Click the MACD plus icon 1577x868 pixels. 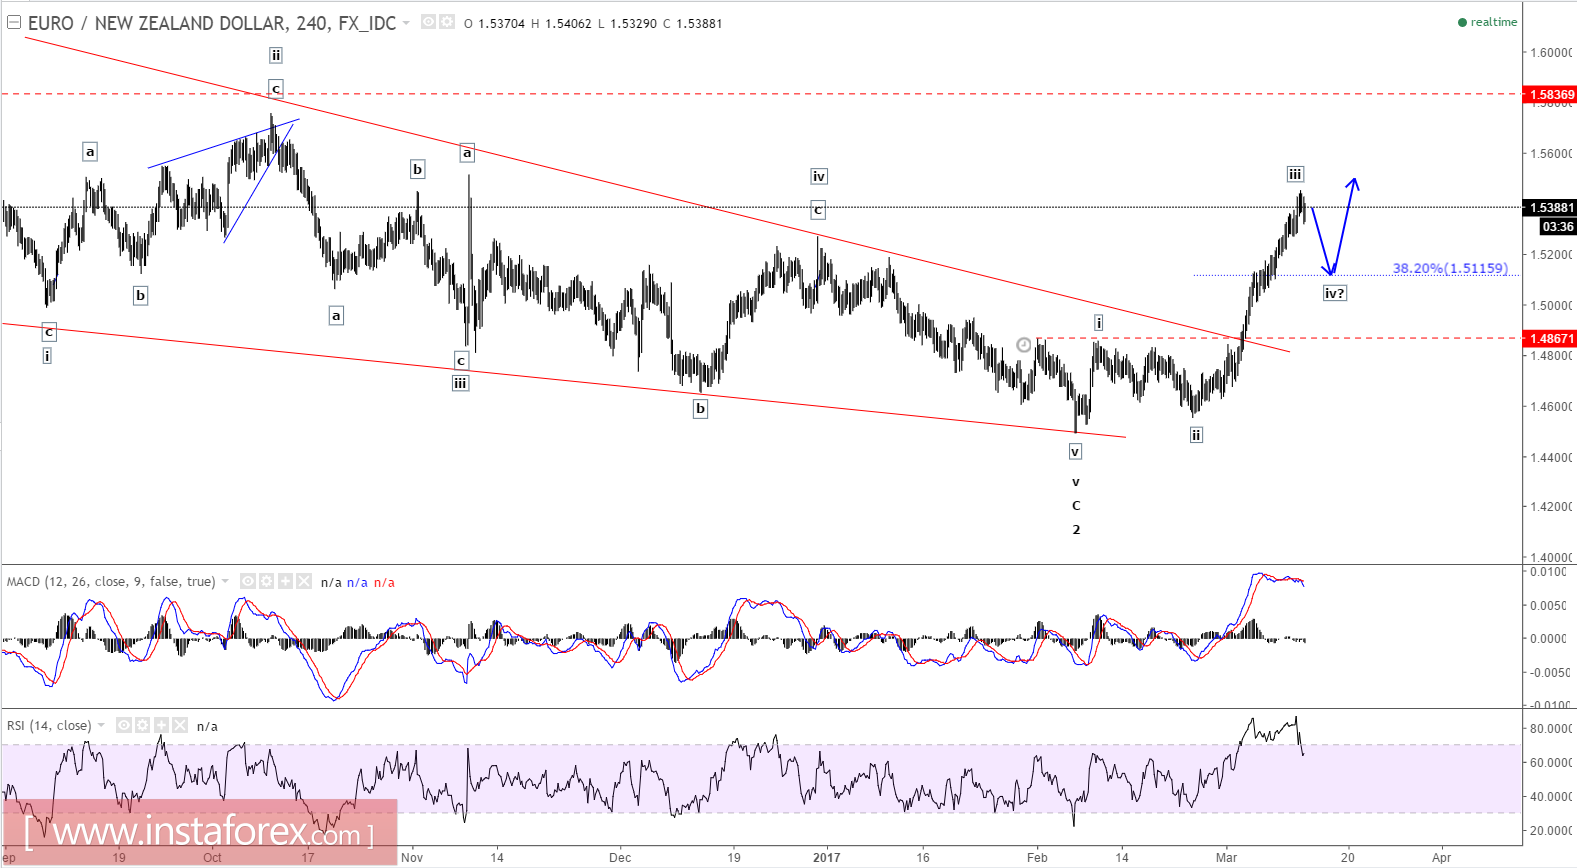[285, 581]
